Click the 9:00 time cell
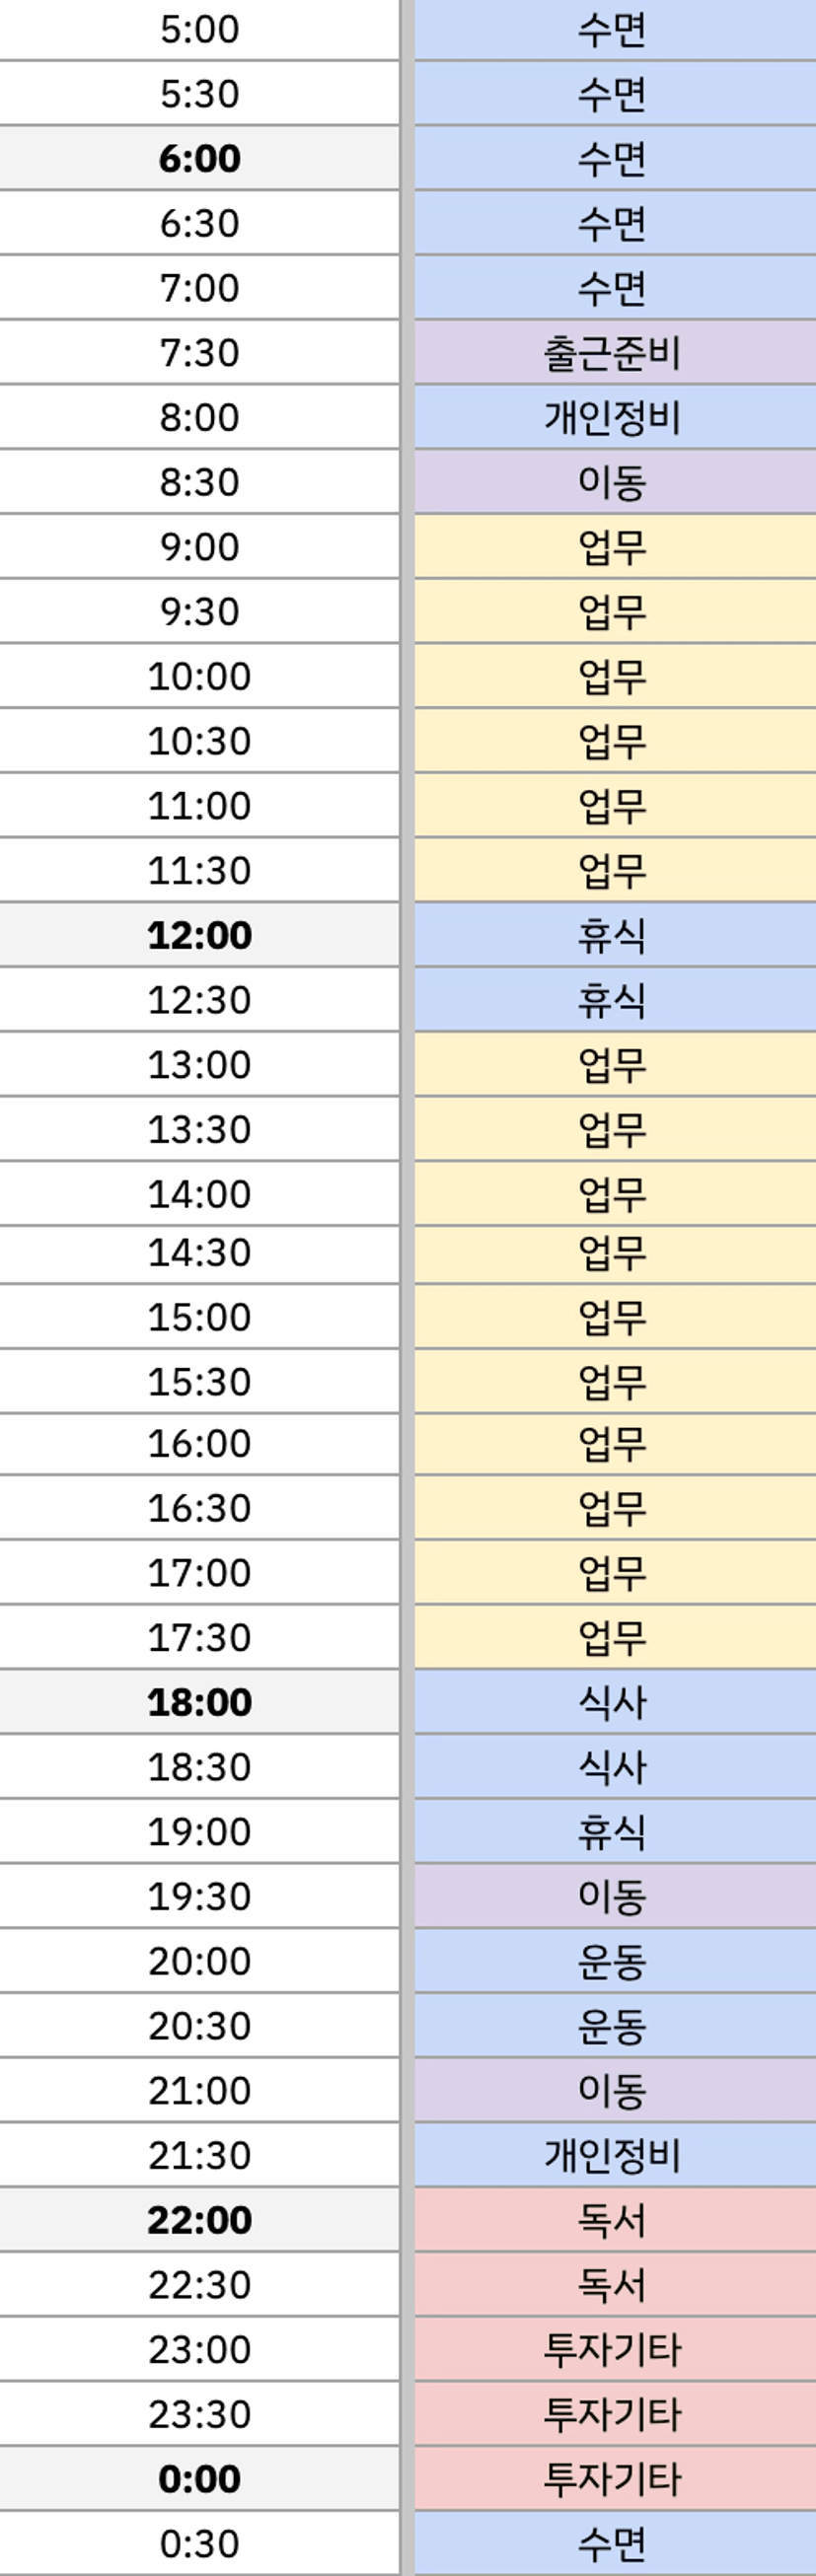This screenshot has width=816, height=2576. pos(199,547)
